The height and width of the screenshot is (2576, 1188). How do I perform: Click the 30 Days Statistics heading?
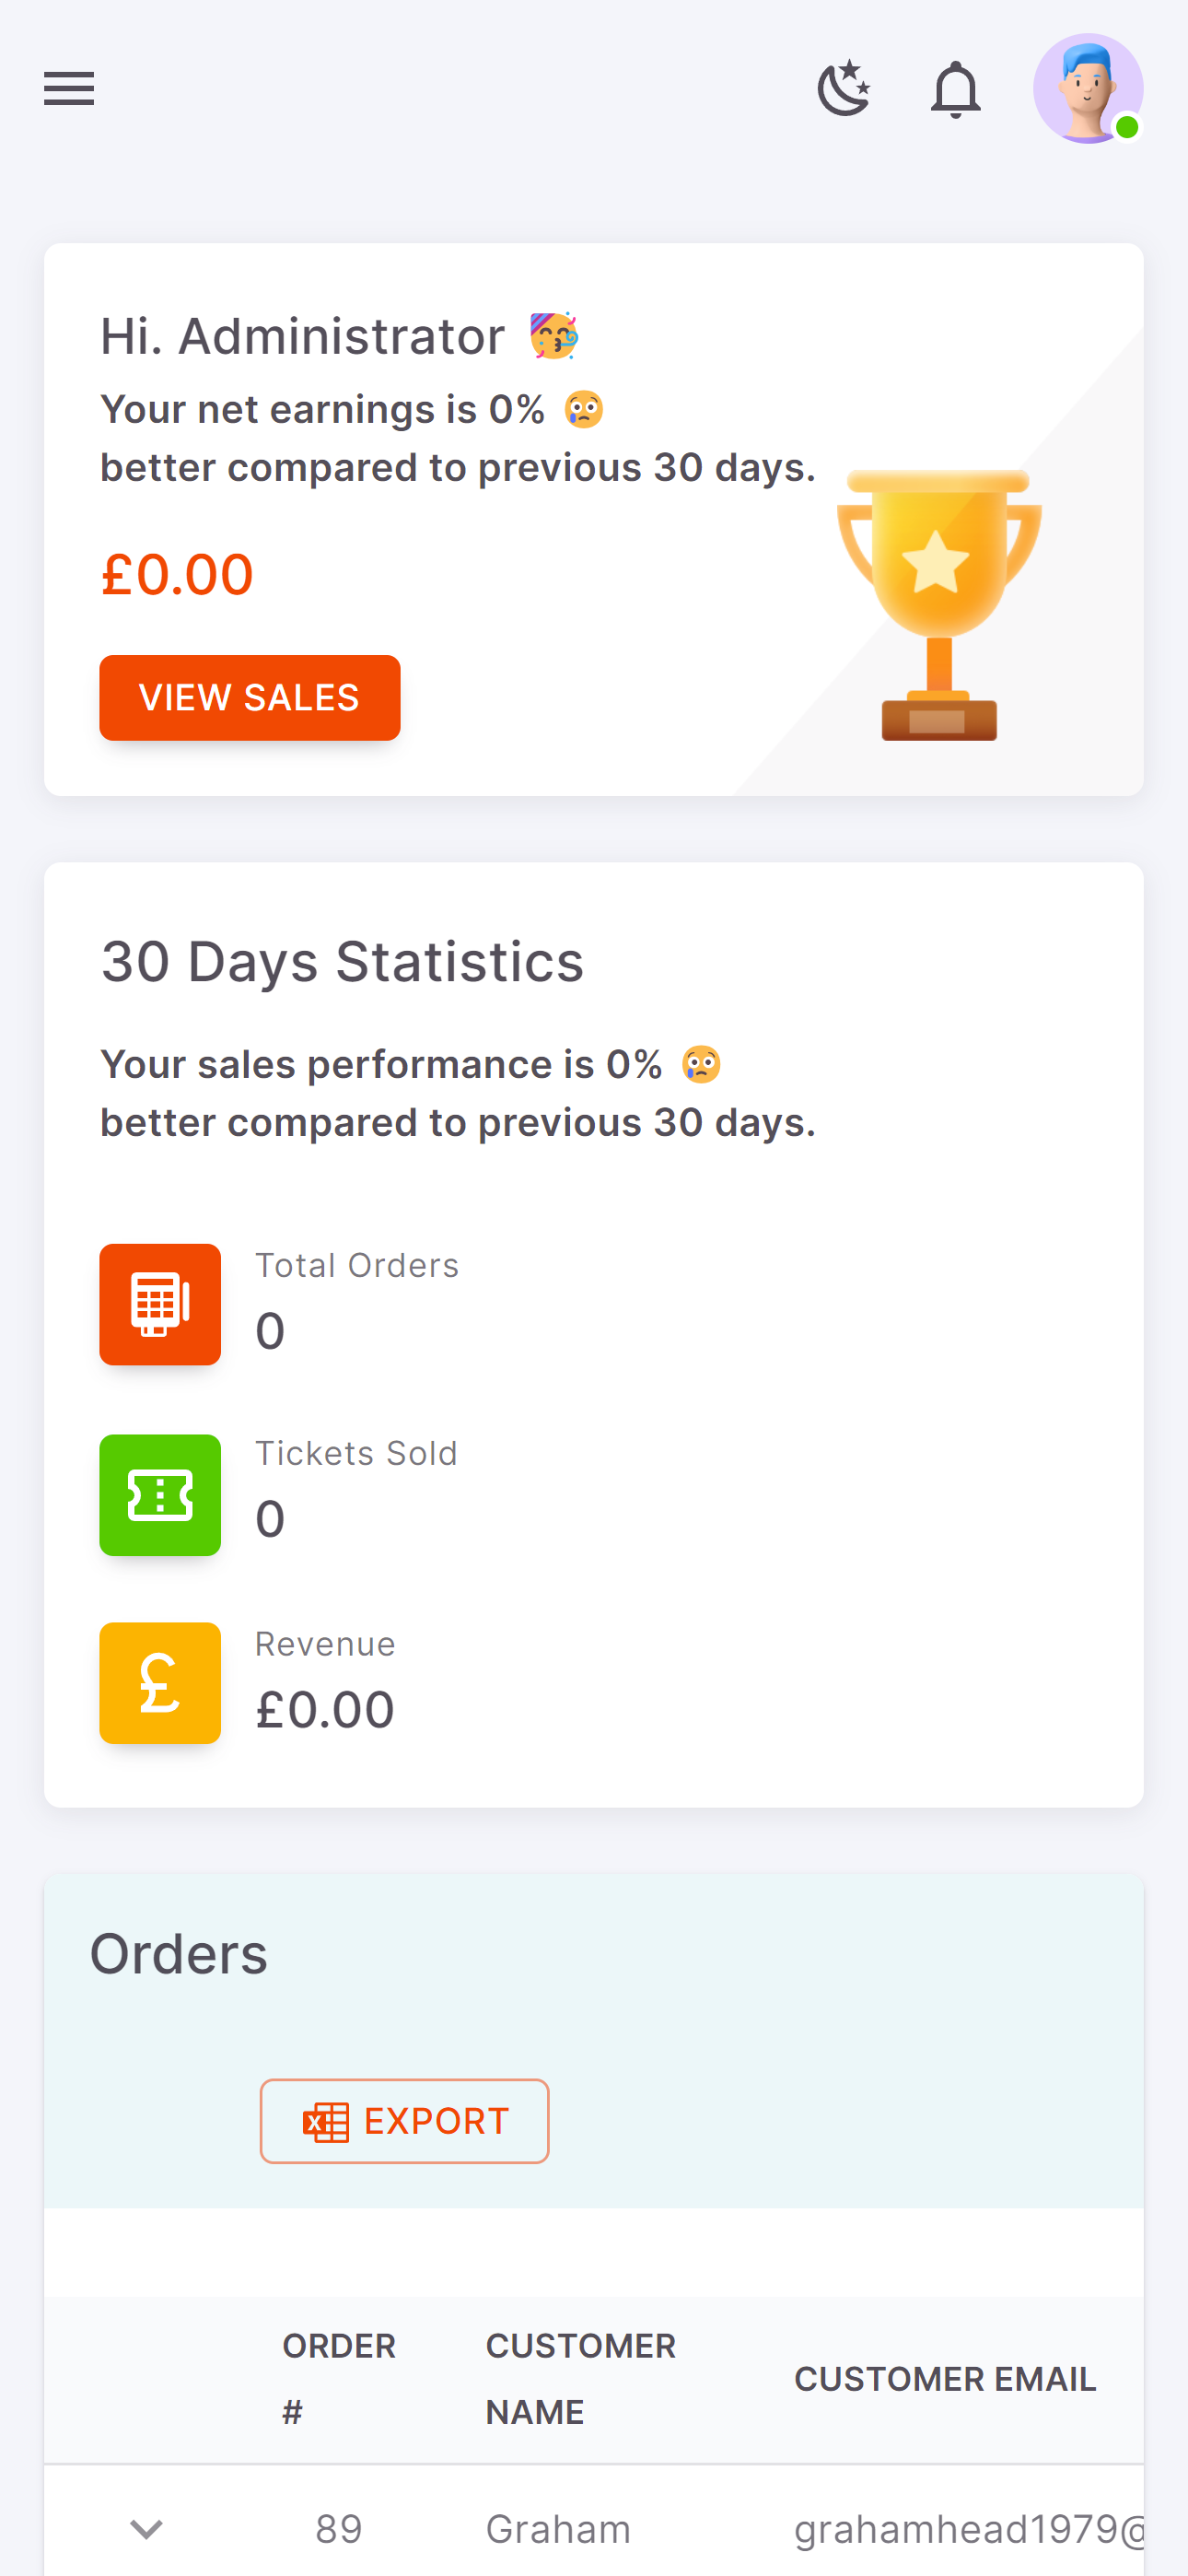pyautogui.click(x=342, y=962)
